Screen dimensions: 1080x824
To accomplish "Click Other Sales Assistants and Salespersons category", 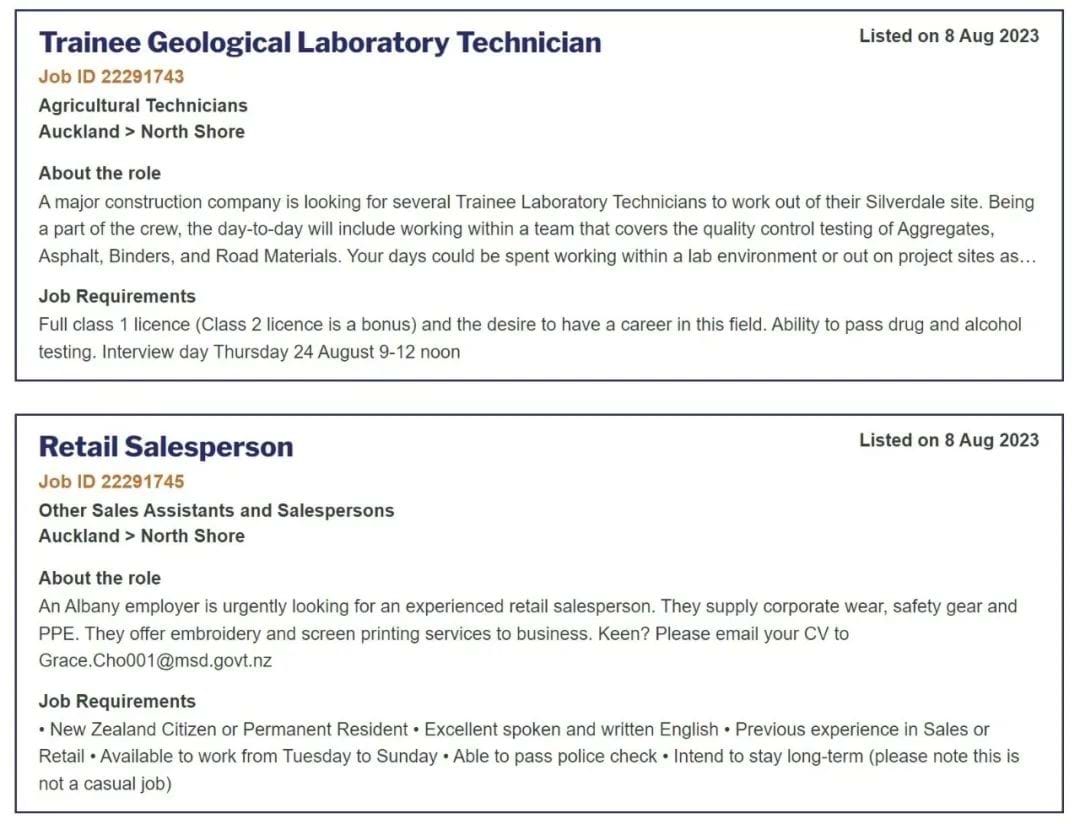I will click(216, 511).
